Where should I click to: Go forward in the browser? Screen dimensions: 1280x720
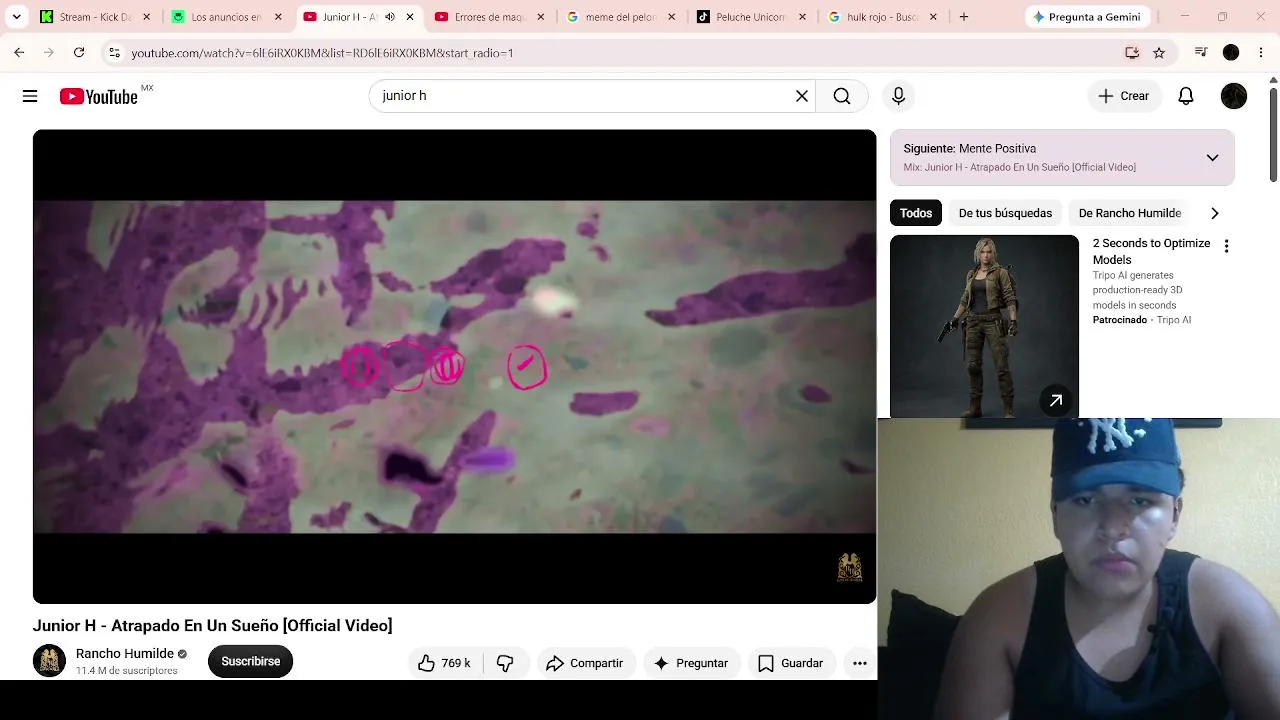[x=48, y=53]
